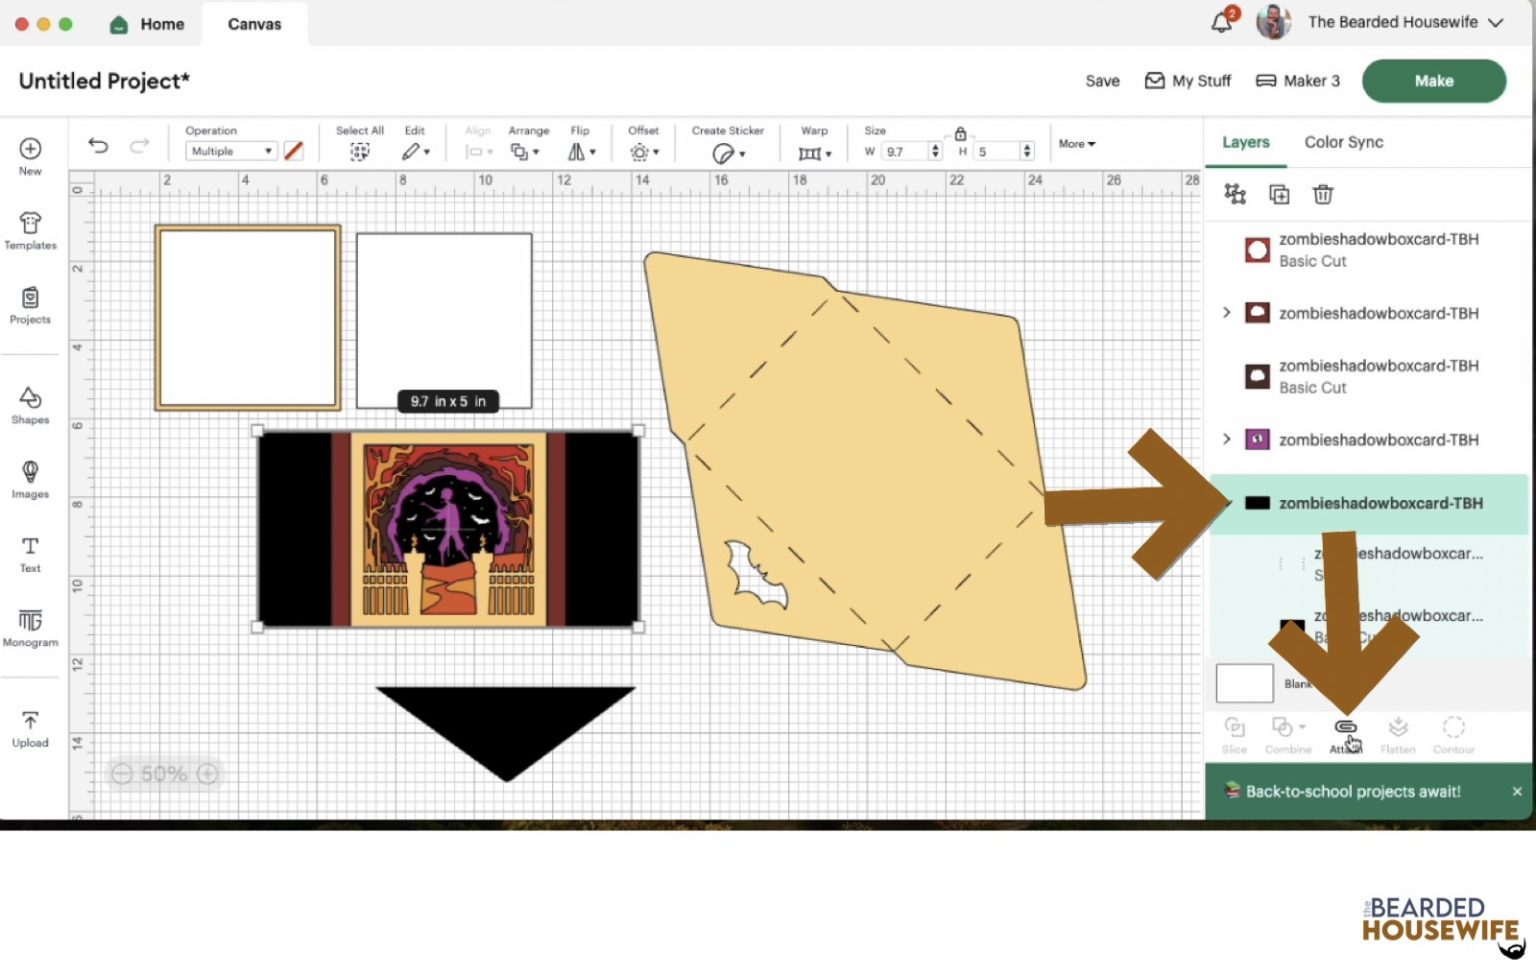The width and height of the screenshot is (1536, 976).
Task: Close the Back-to-school projects banner
Action: click(1517, 791)
